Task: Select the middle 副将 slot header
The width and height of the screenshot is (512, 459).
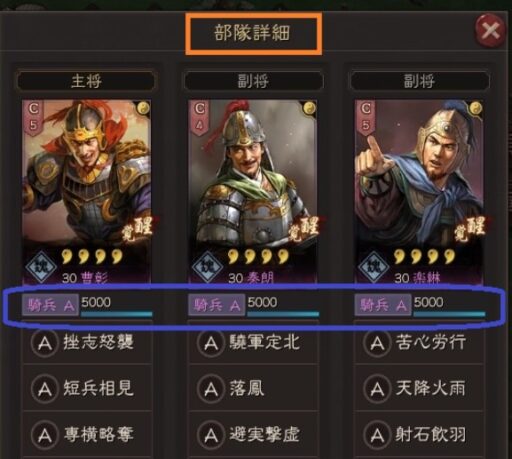Action: coord(253,81)
